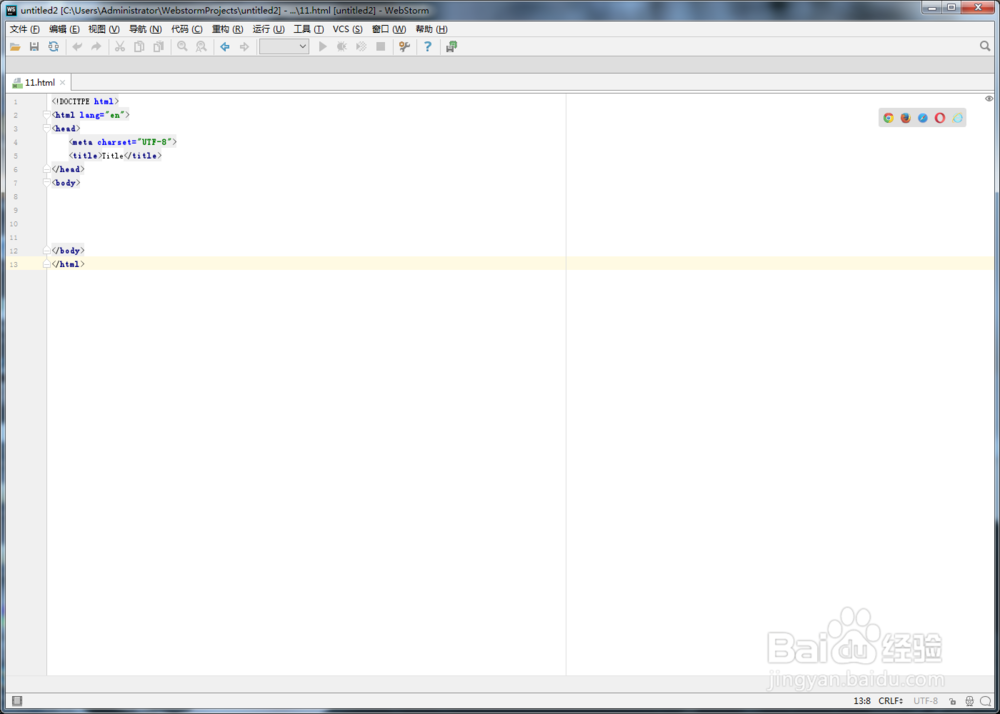The height and width of the screenshot is (714, 1000).
Task: Open 11.html in Chrome browser
Action: pyautogui.click(x=888, y=117)
